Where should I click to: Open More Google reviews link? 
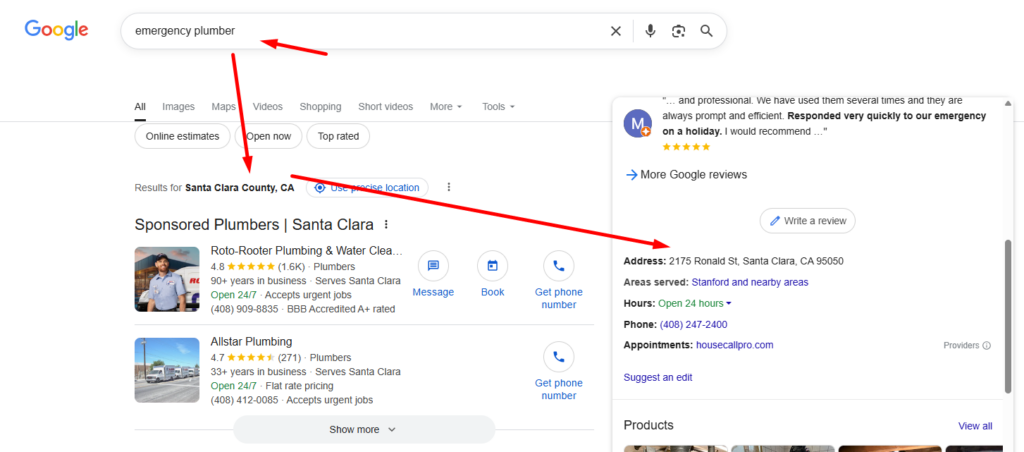692,175
